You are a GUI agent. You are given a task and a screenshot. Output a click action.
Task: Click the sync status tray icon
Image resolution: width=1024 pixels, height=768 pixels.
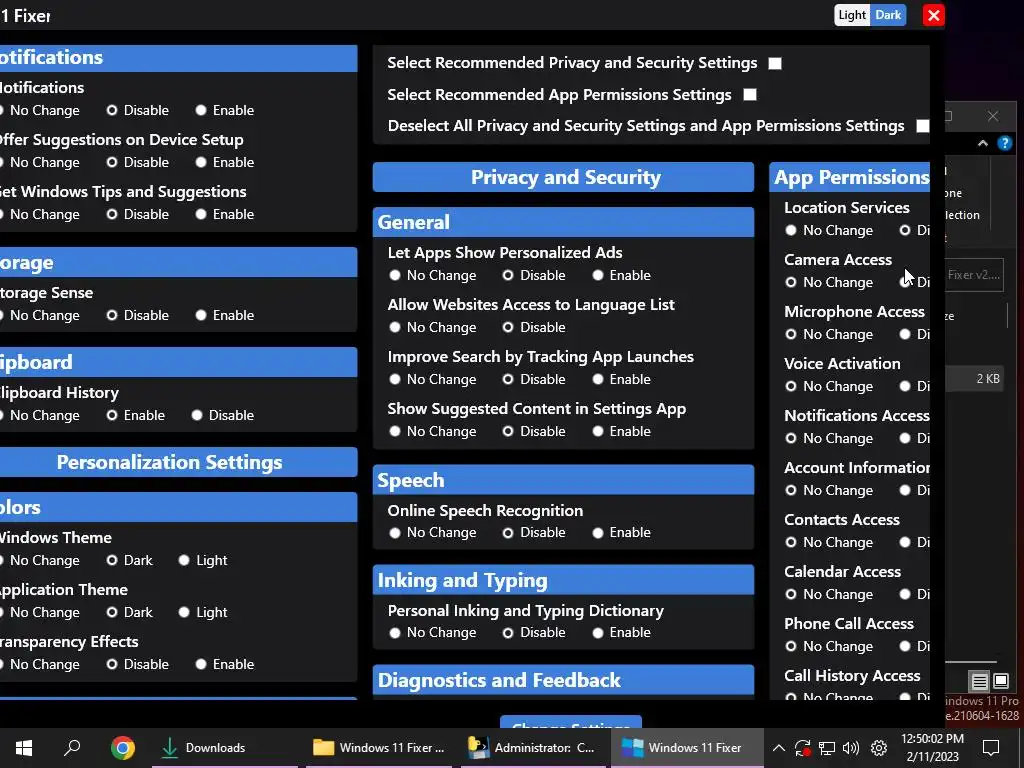coord(803,748)
